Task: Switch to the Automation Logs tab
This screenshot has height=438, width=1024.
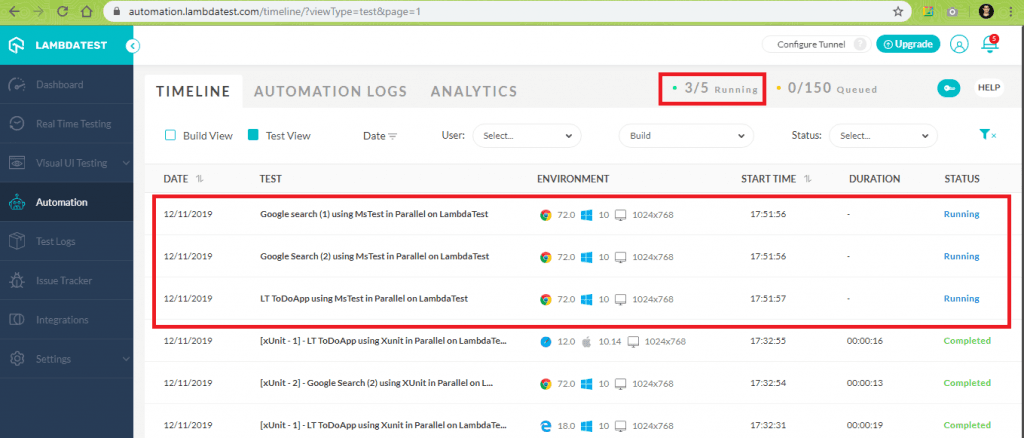Action: [x=330, y=91]
